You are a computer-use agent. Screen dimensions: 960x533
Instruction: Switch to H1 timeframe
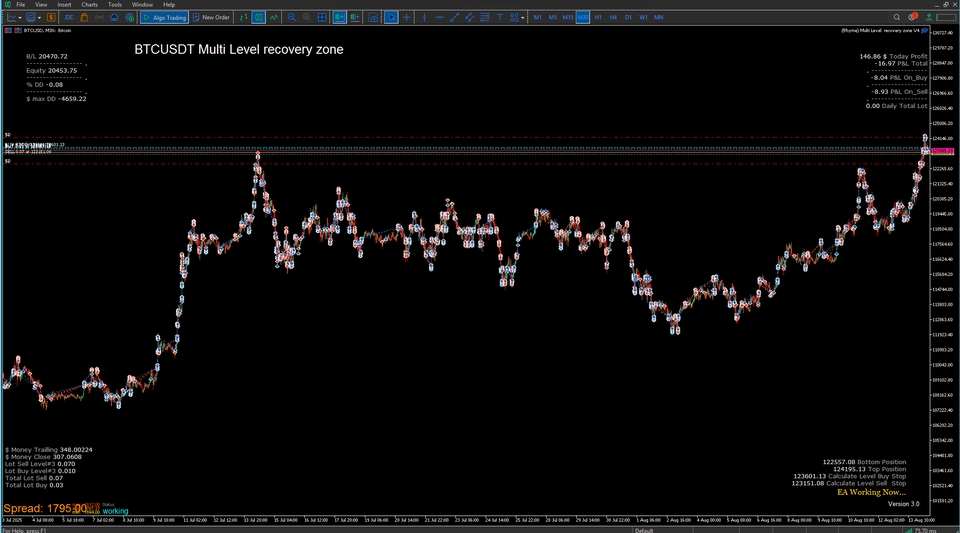point(598,17)
